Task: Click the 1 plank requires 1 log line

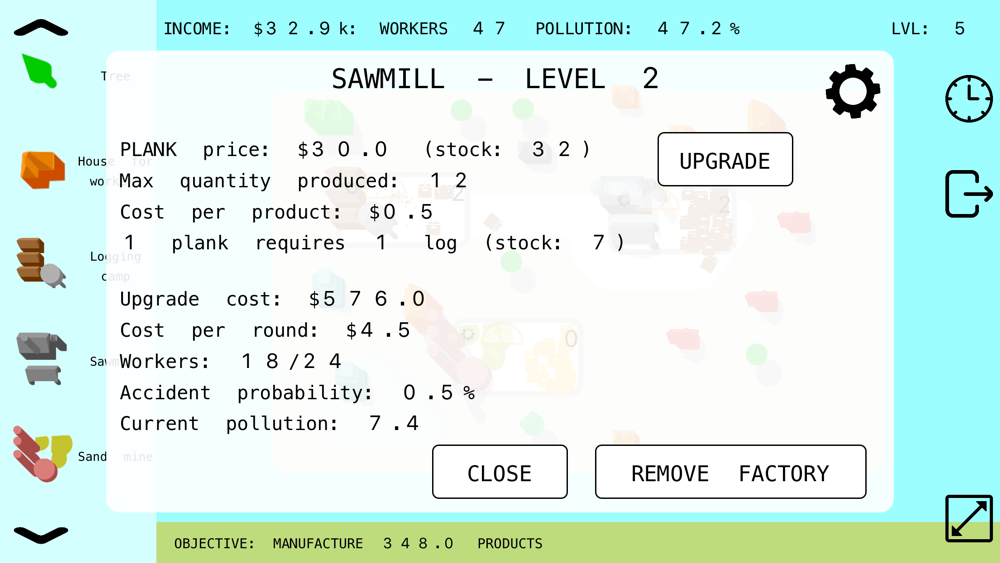Action: tap(373, 243)
